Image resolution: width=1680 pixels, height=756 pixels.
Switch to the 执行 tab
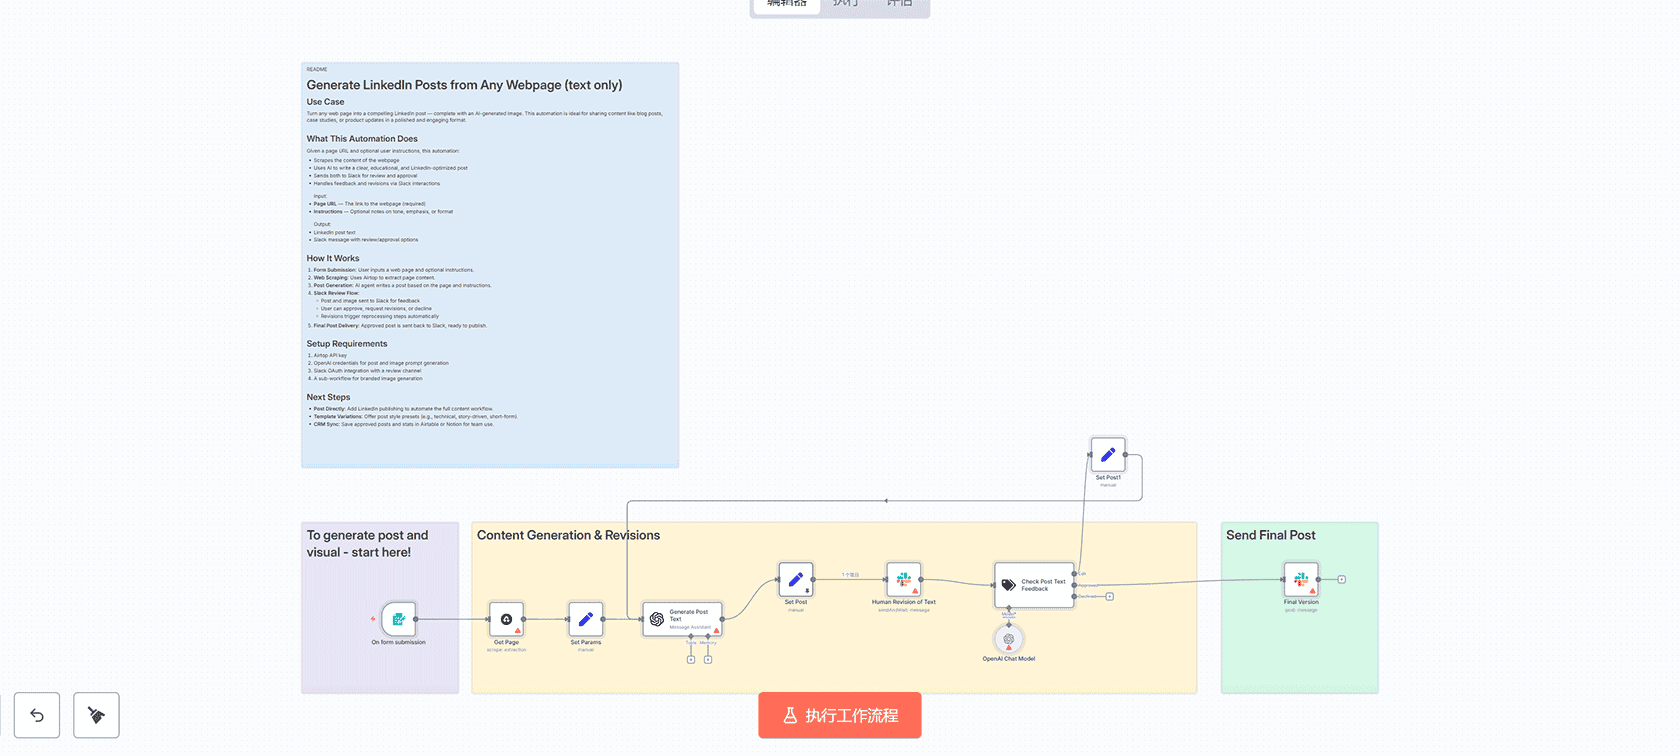[x=846, y=4]
